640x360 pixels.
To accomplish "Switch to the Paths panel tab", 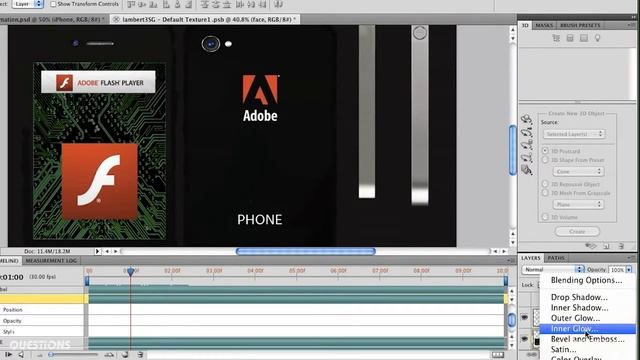I will [556, 258].
